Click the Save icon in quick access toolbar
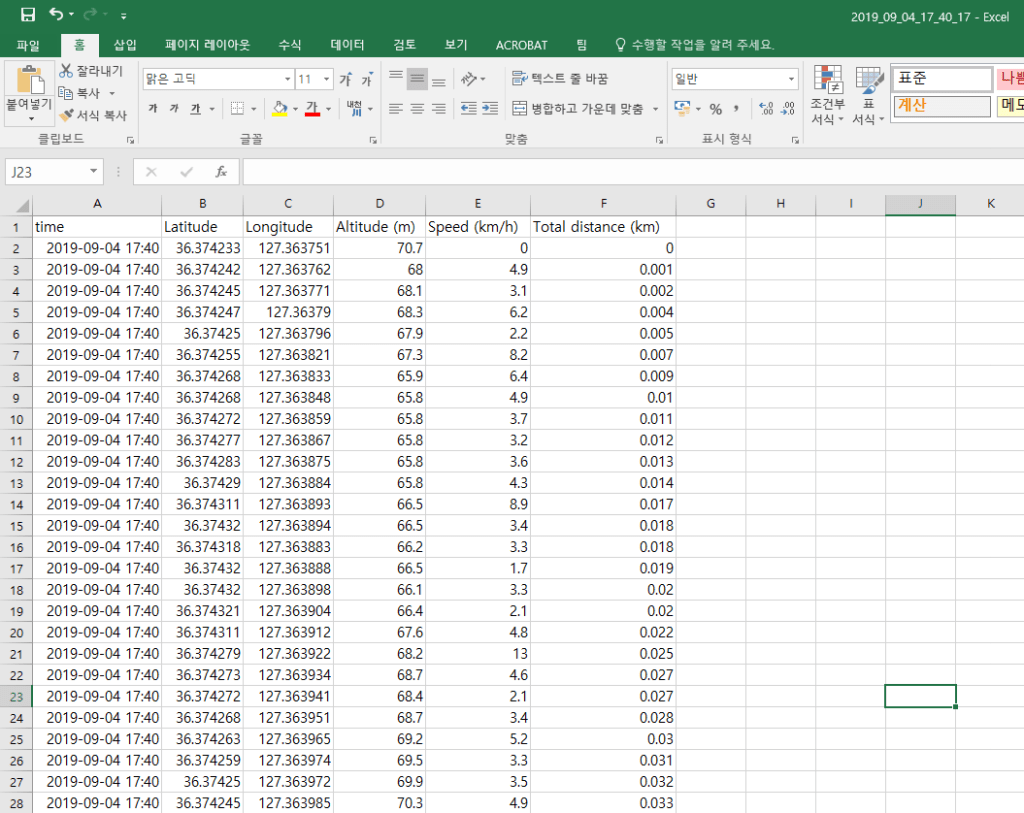The width and height of the screenshot is (1024, 813). (27, 15)
